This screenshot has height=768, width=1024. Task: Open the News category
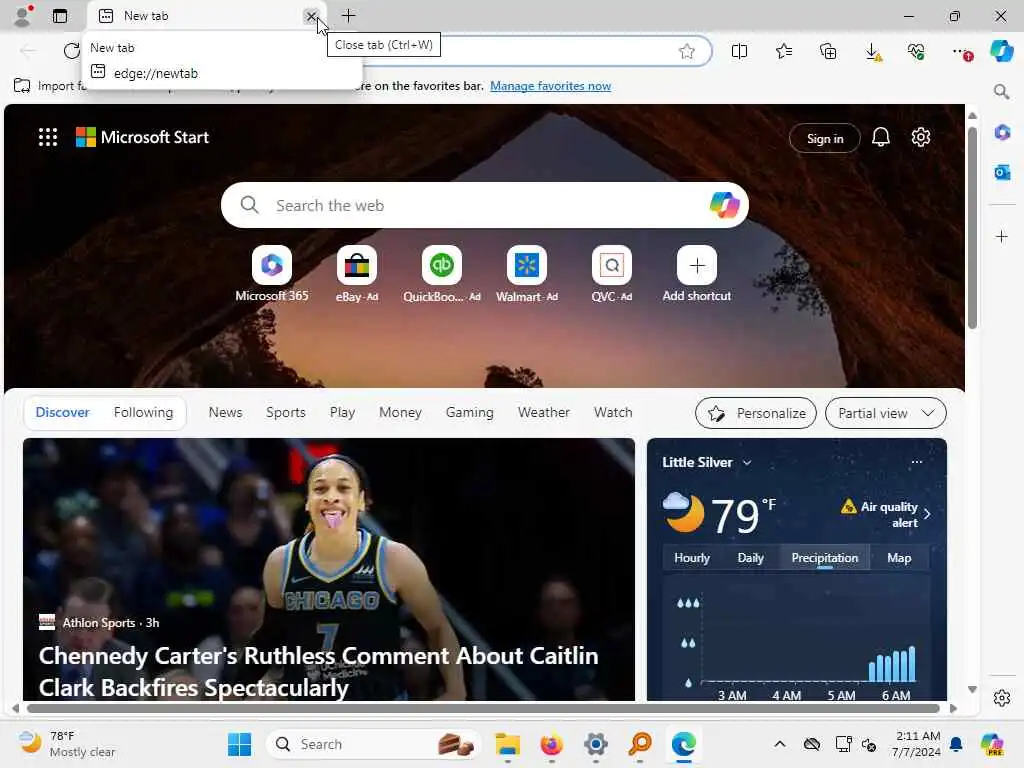point(225,413)
